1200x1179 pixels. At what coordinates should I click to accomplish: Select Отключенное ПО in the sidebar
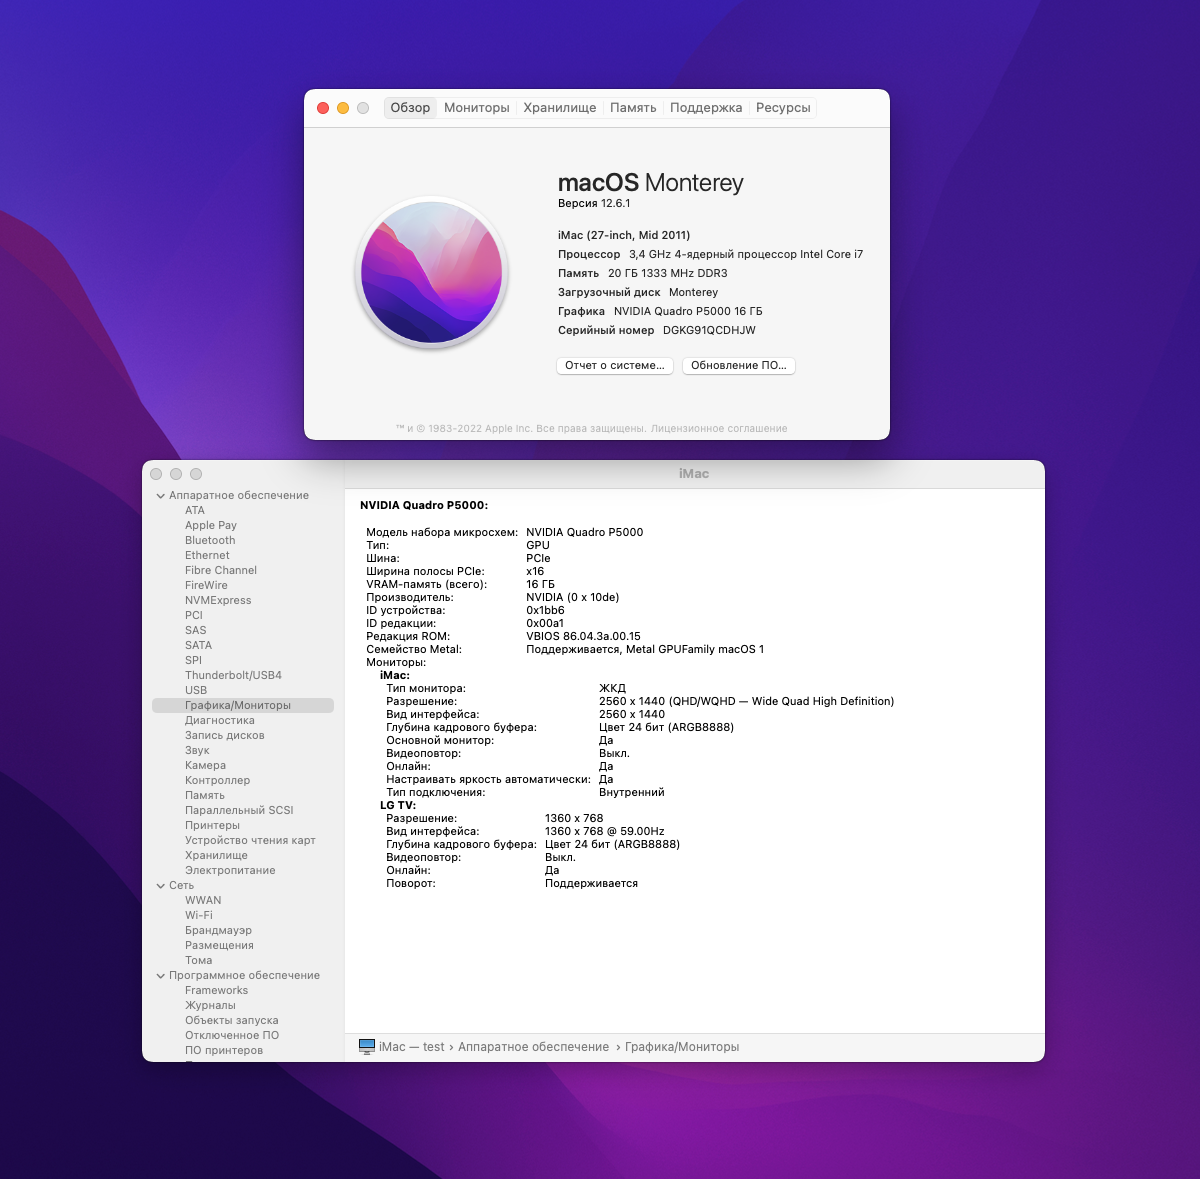(x=232, y=1036)
